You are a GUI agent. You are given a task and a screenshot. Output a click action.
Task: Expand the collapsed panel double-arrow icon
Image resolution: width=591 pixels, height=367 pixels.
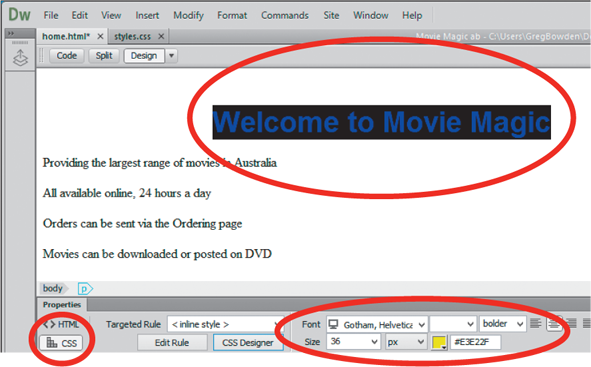11,34
